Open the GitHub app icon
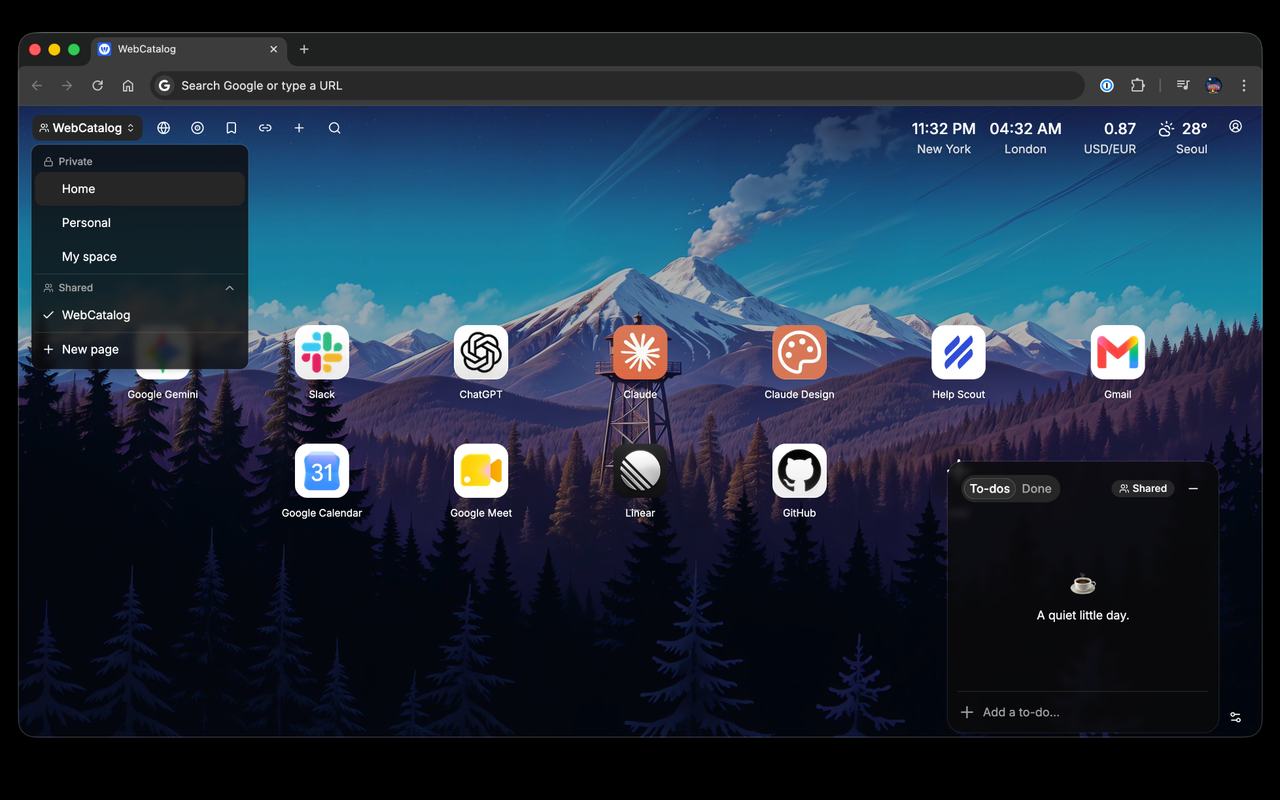Image resolution: width=1280 pixels, height=800 pixels. (x=799, y=471)
